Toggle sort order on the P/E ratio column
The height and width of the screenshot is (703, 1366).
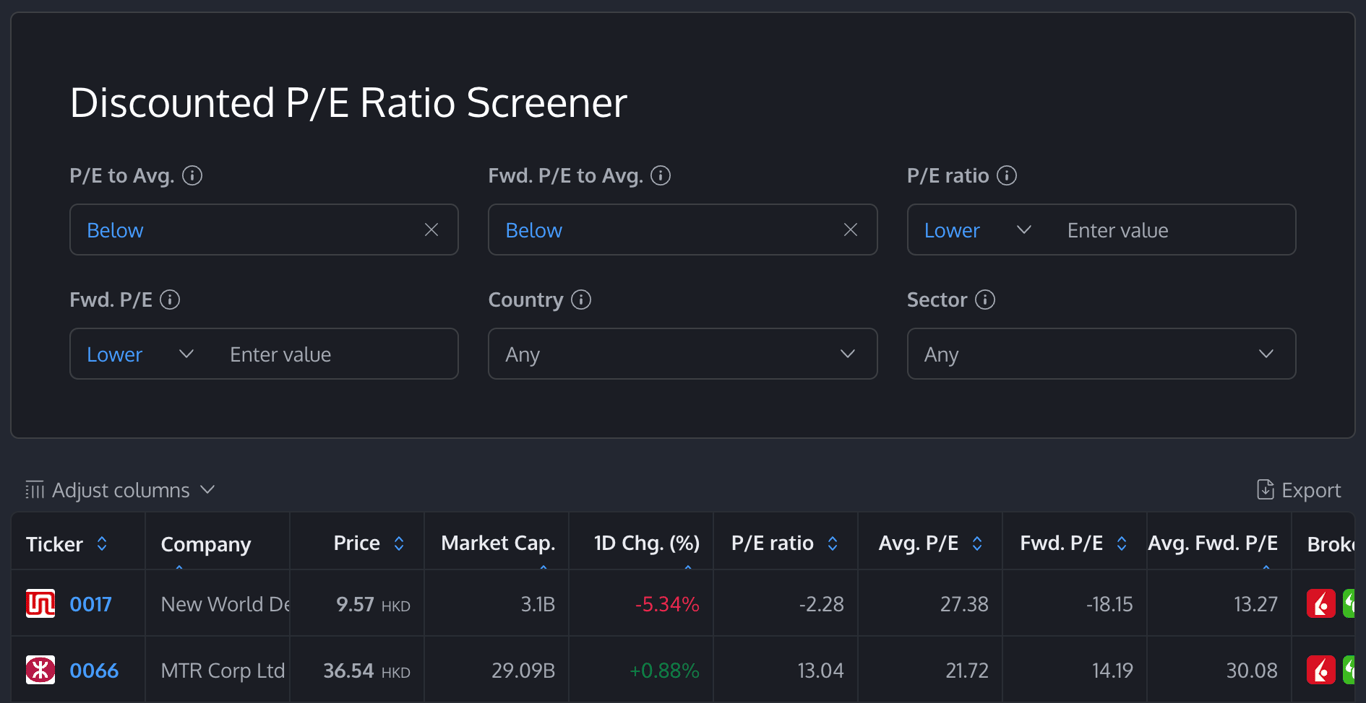click(832, 544)
